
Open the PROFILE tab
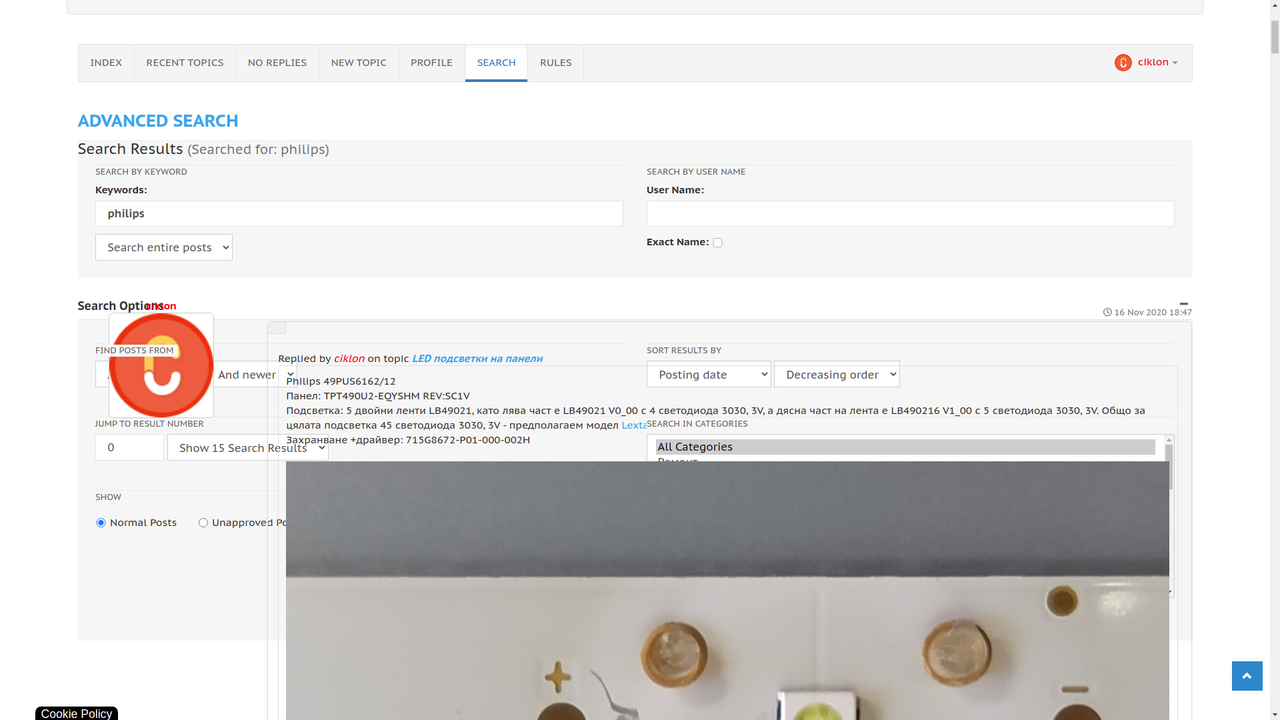click(x=432, y=63)
